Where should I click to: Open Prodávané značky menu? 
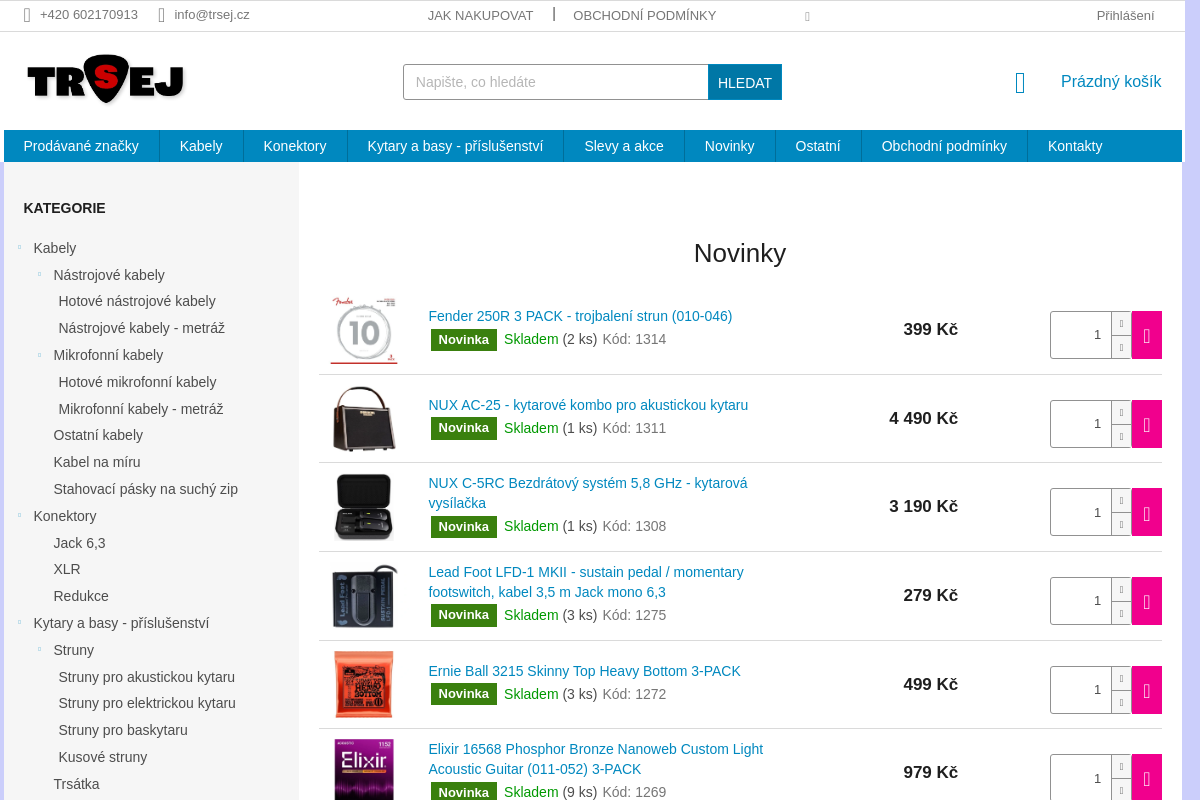pos(81,146)
